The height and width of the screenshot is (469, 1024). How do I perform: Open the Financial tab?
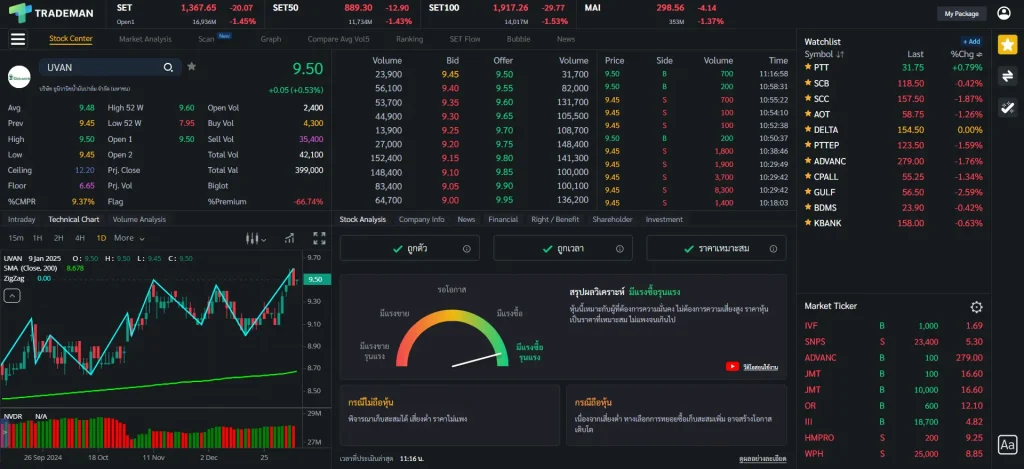tap(503, 219)
